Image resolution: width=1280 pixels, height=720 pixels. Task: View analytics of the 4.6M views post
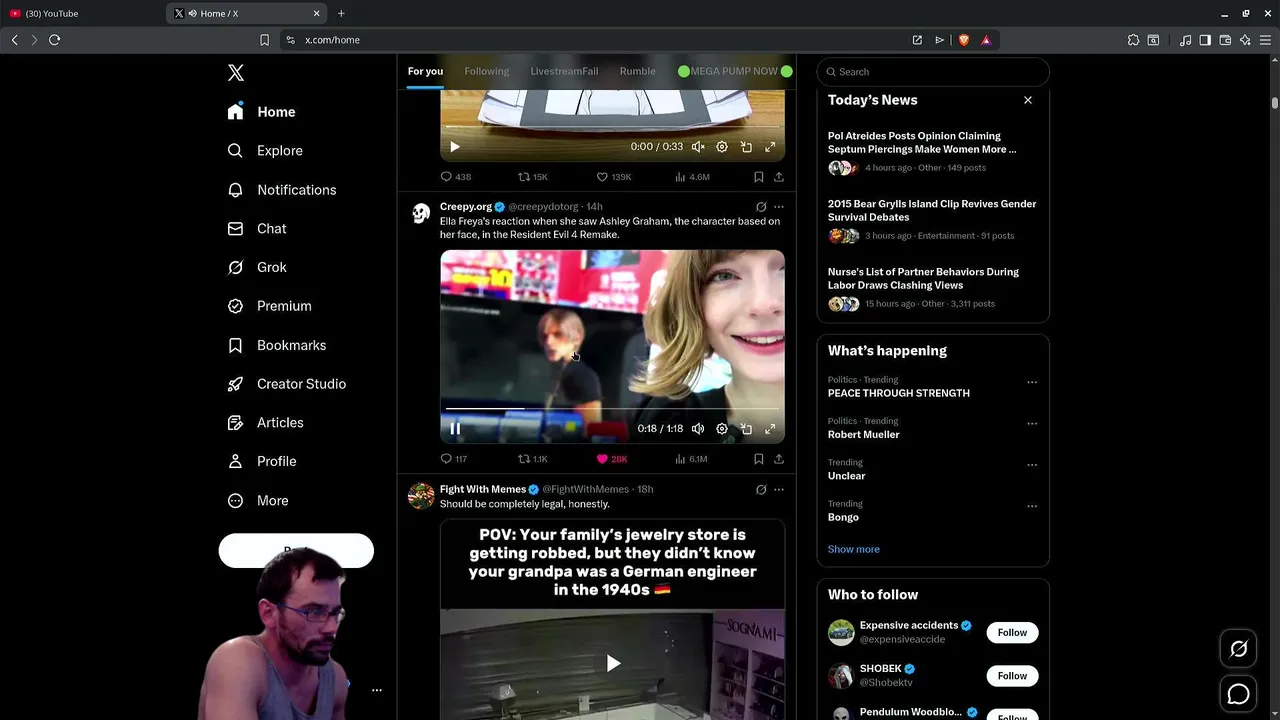[692, 177]
